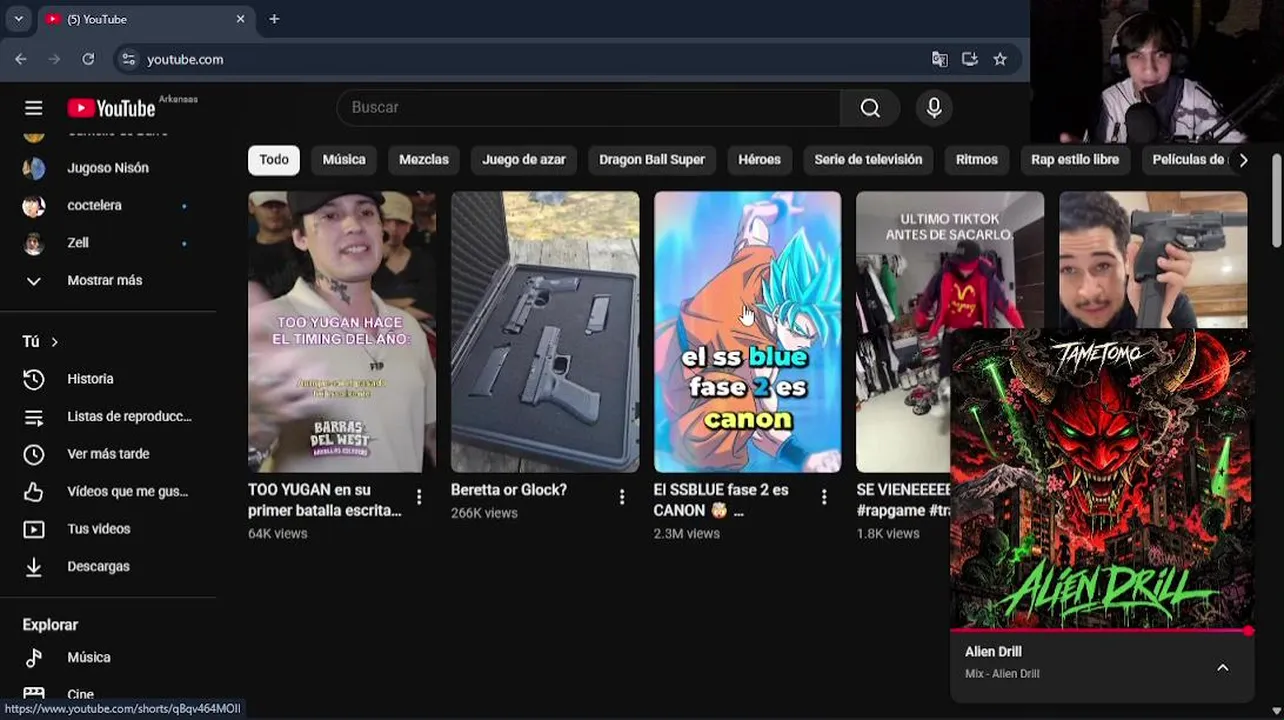Select the Rap estilo libre chip

click(1075, 160)
